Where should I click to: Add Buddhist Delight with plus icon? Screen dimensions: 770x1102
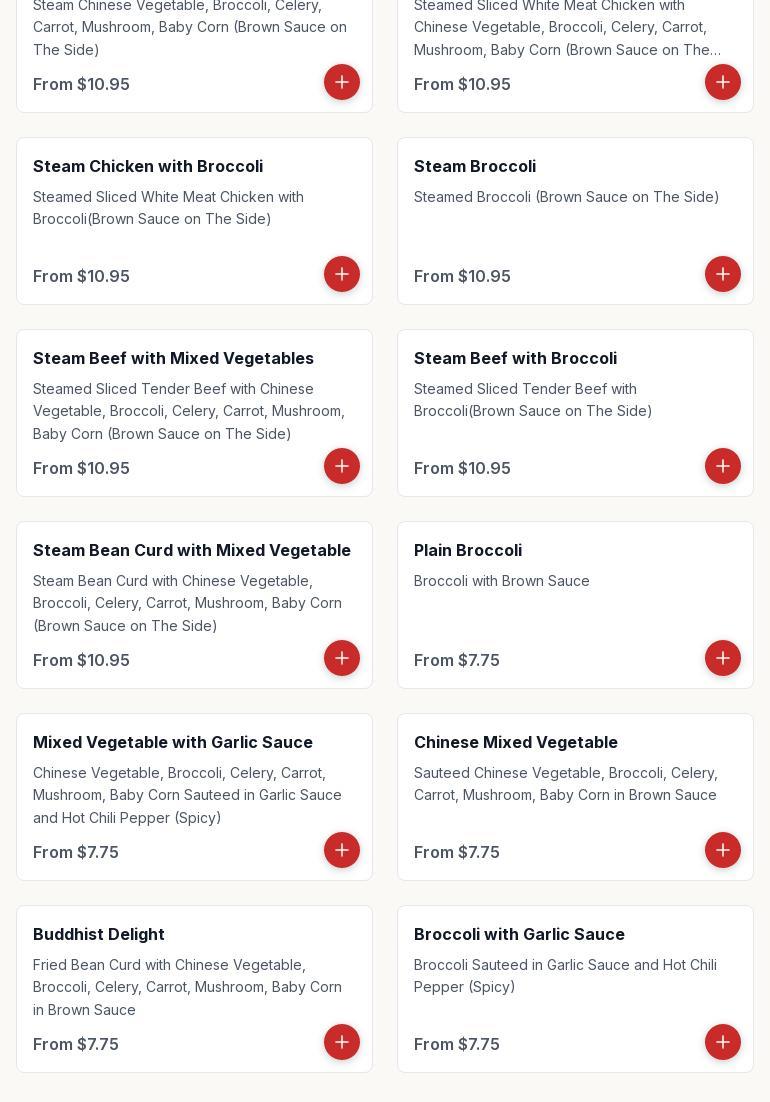coord(341,1042)
